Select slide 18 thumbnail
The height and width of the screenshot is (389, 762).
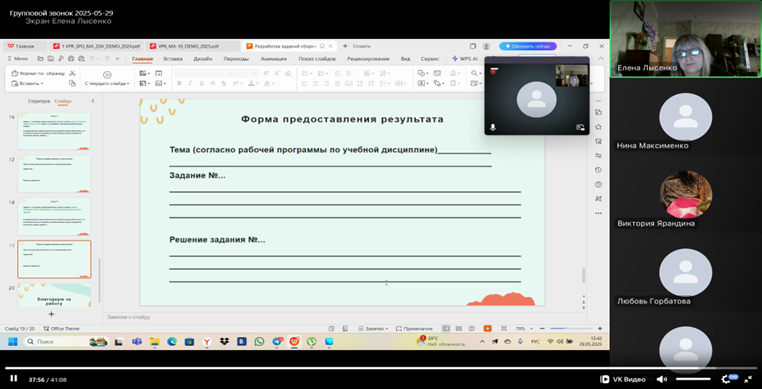tap(54, 216)
